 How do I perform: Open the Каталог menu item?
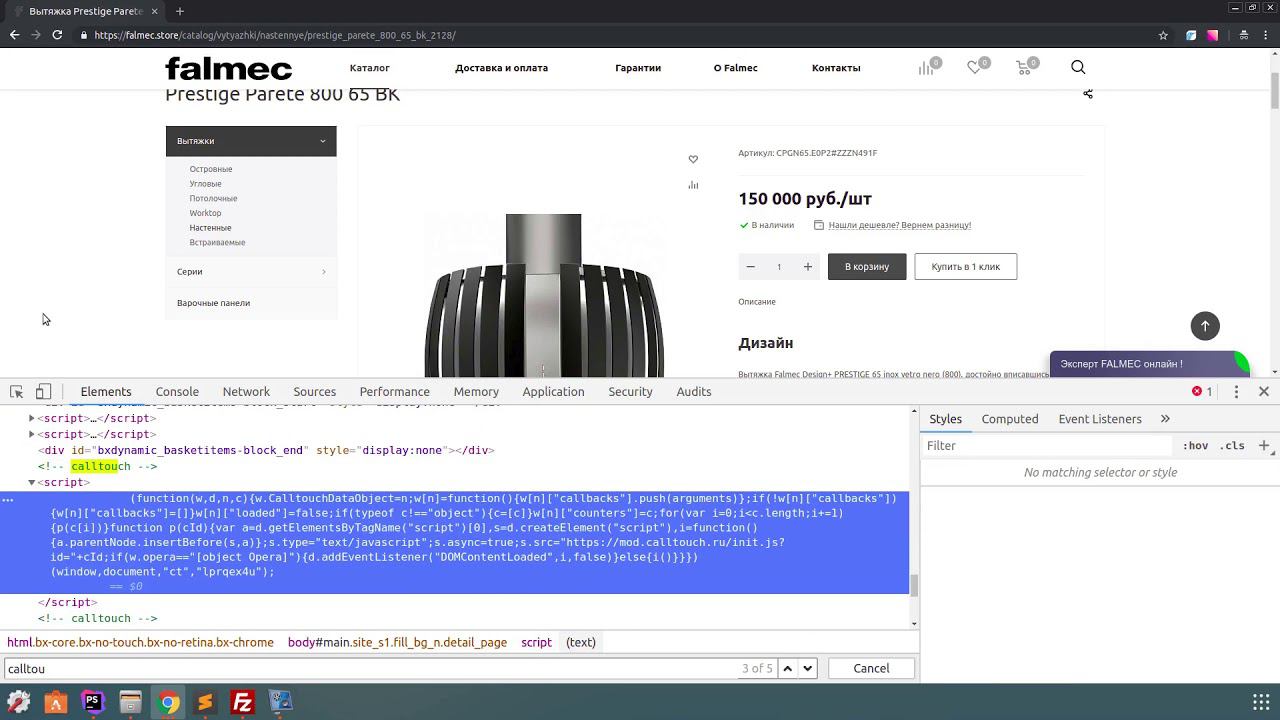(x=370, y=68)
